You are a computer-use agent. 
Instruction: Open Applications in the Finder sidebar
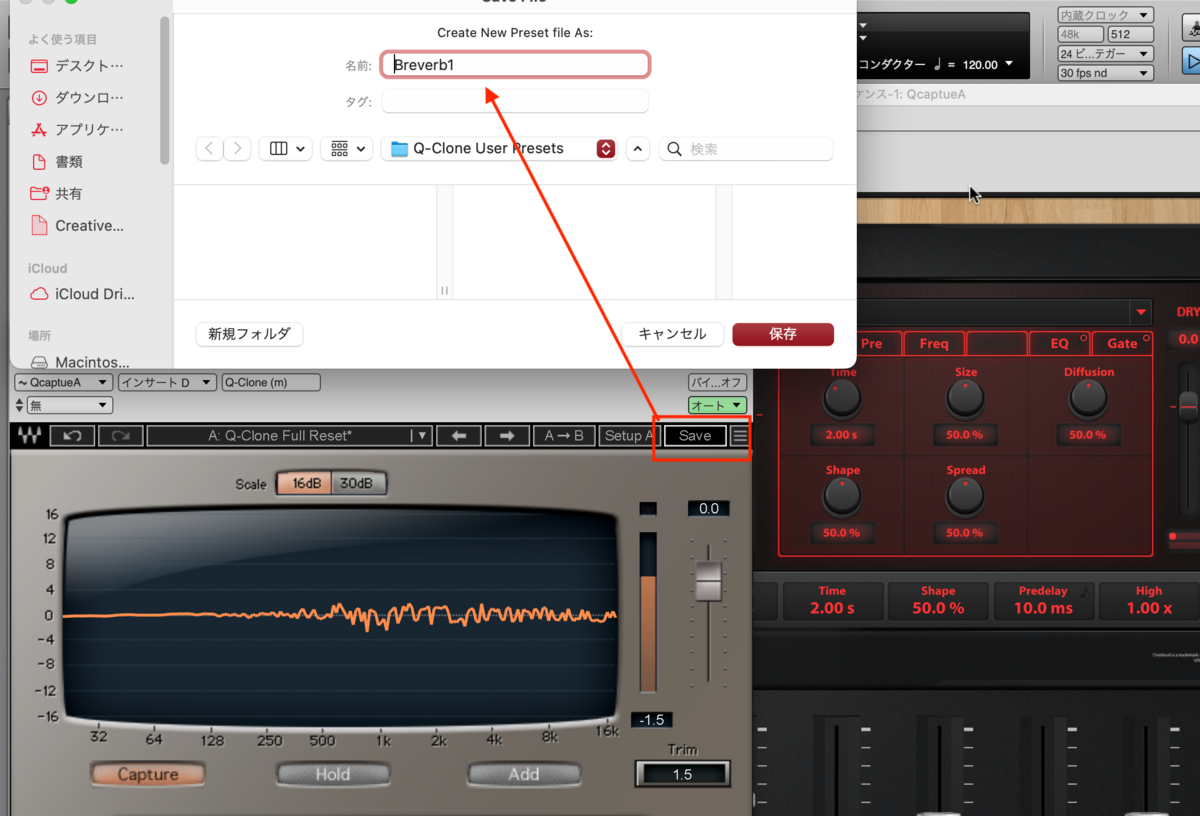click(x=77, y=130)
